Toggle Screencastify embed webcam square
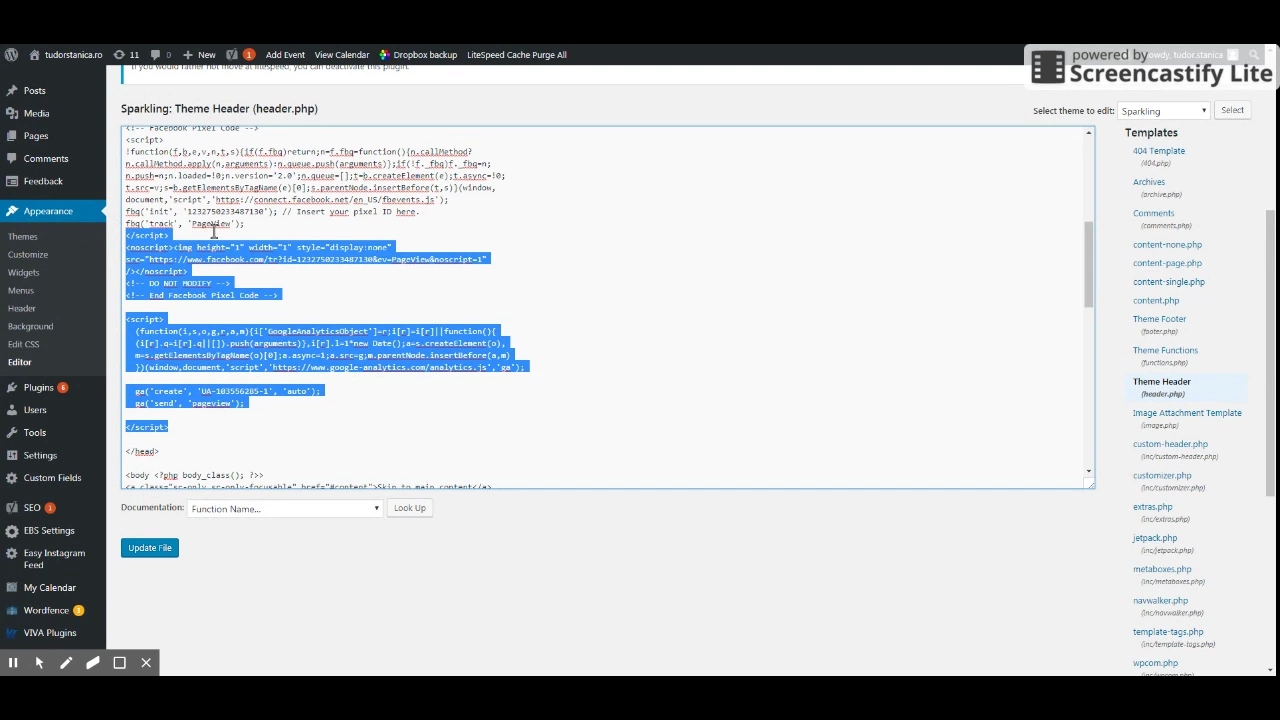Viewport: 1280px width, 720px height. (x=120, y=663)
